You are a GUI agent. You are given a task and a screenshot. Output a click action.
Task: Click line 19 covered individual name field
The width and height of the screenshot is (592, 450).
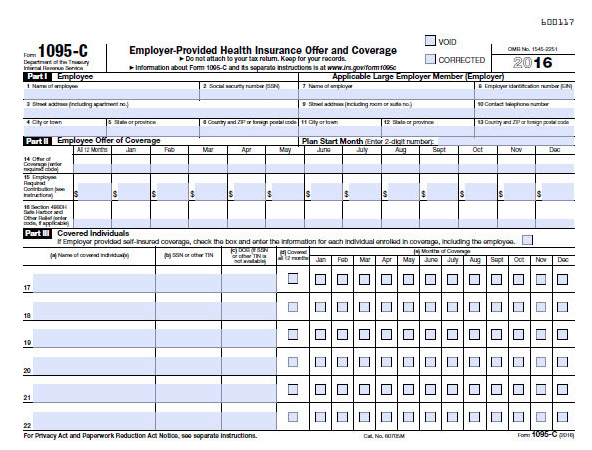click(x=94, y=338)
